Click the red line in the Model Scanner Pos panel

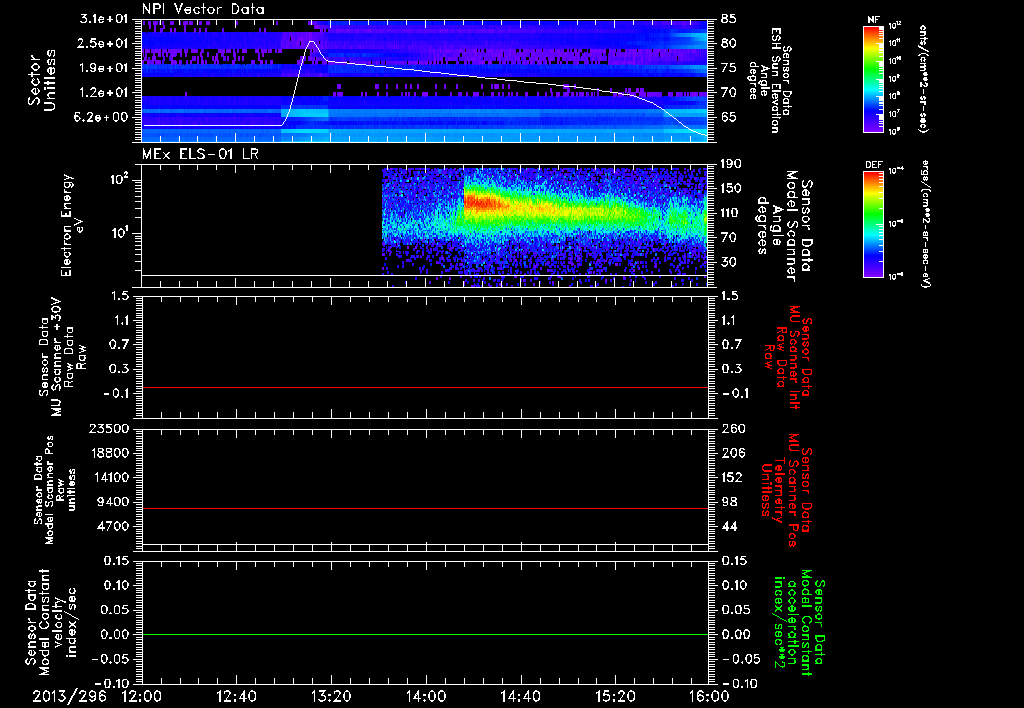[x=425, y=508]
